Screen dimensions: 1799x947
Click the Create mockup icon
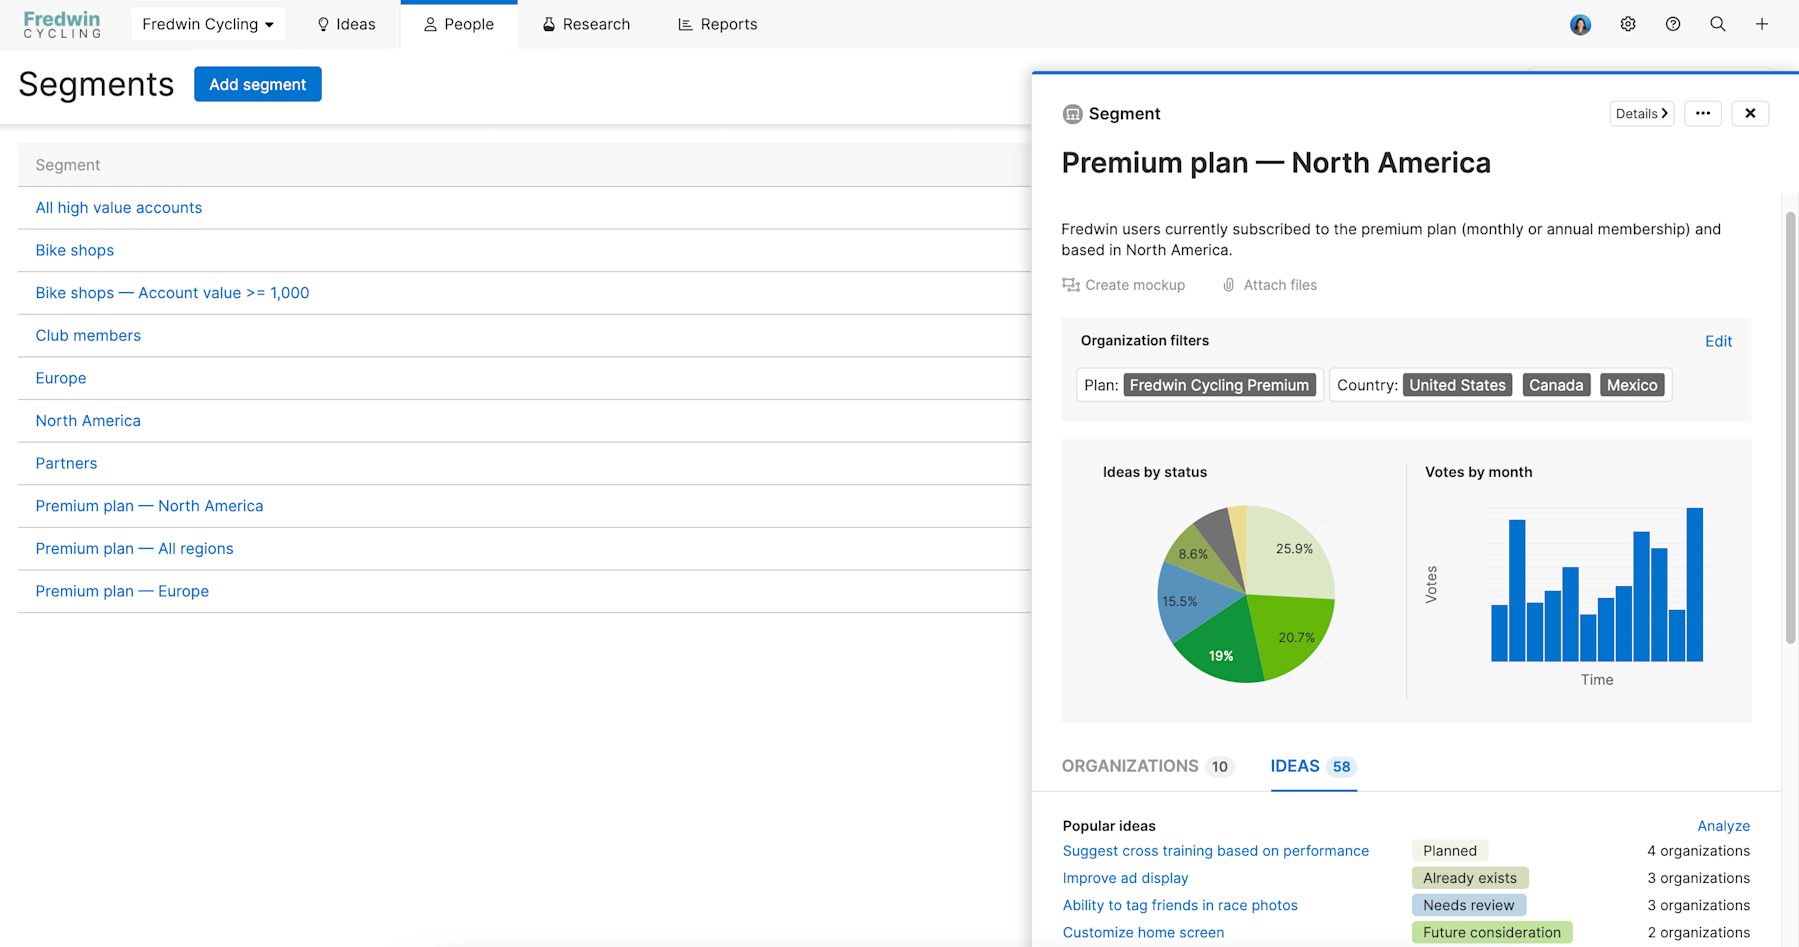(x=1071, y=285)
